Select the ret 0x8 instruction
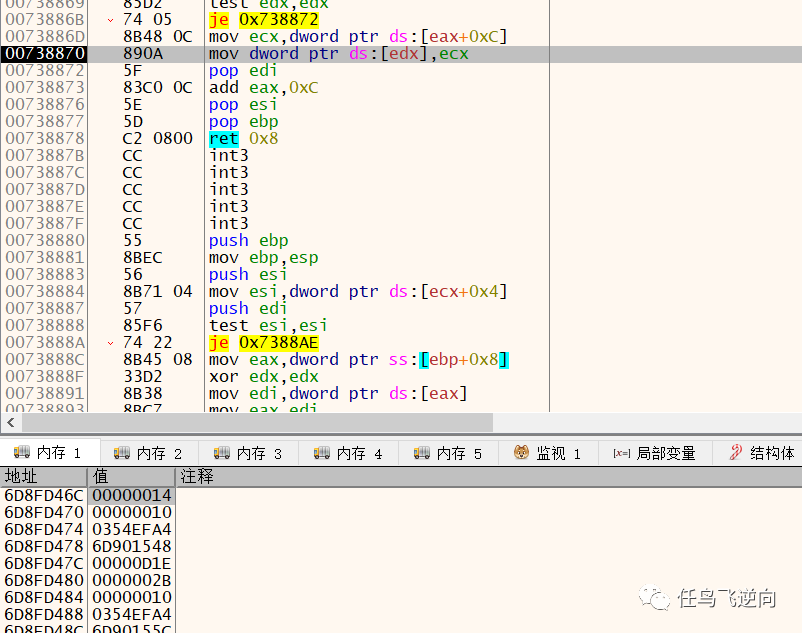Viewport: 802px width, 633px height. (243, 139)
